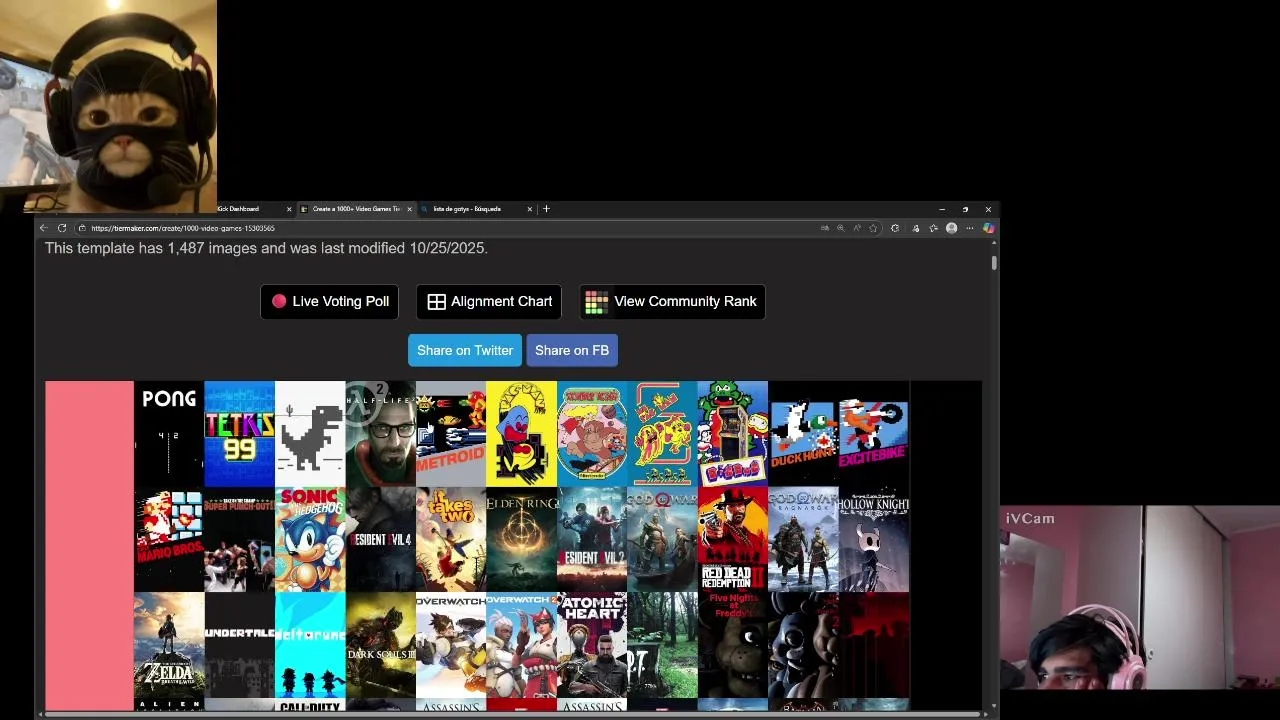Image resolution: width=1280 pixels, height=720 pixels.
Task: Click the page horizontal scrollbar at bottom
Action: click(512, 714)
